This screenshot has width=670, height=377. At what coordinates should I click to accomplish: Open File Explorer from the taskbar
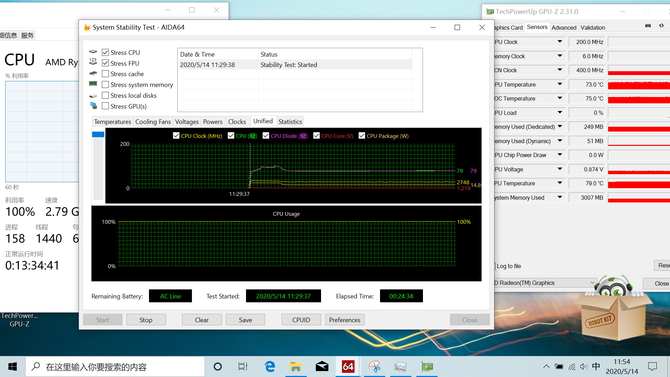pos(295,366)
